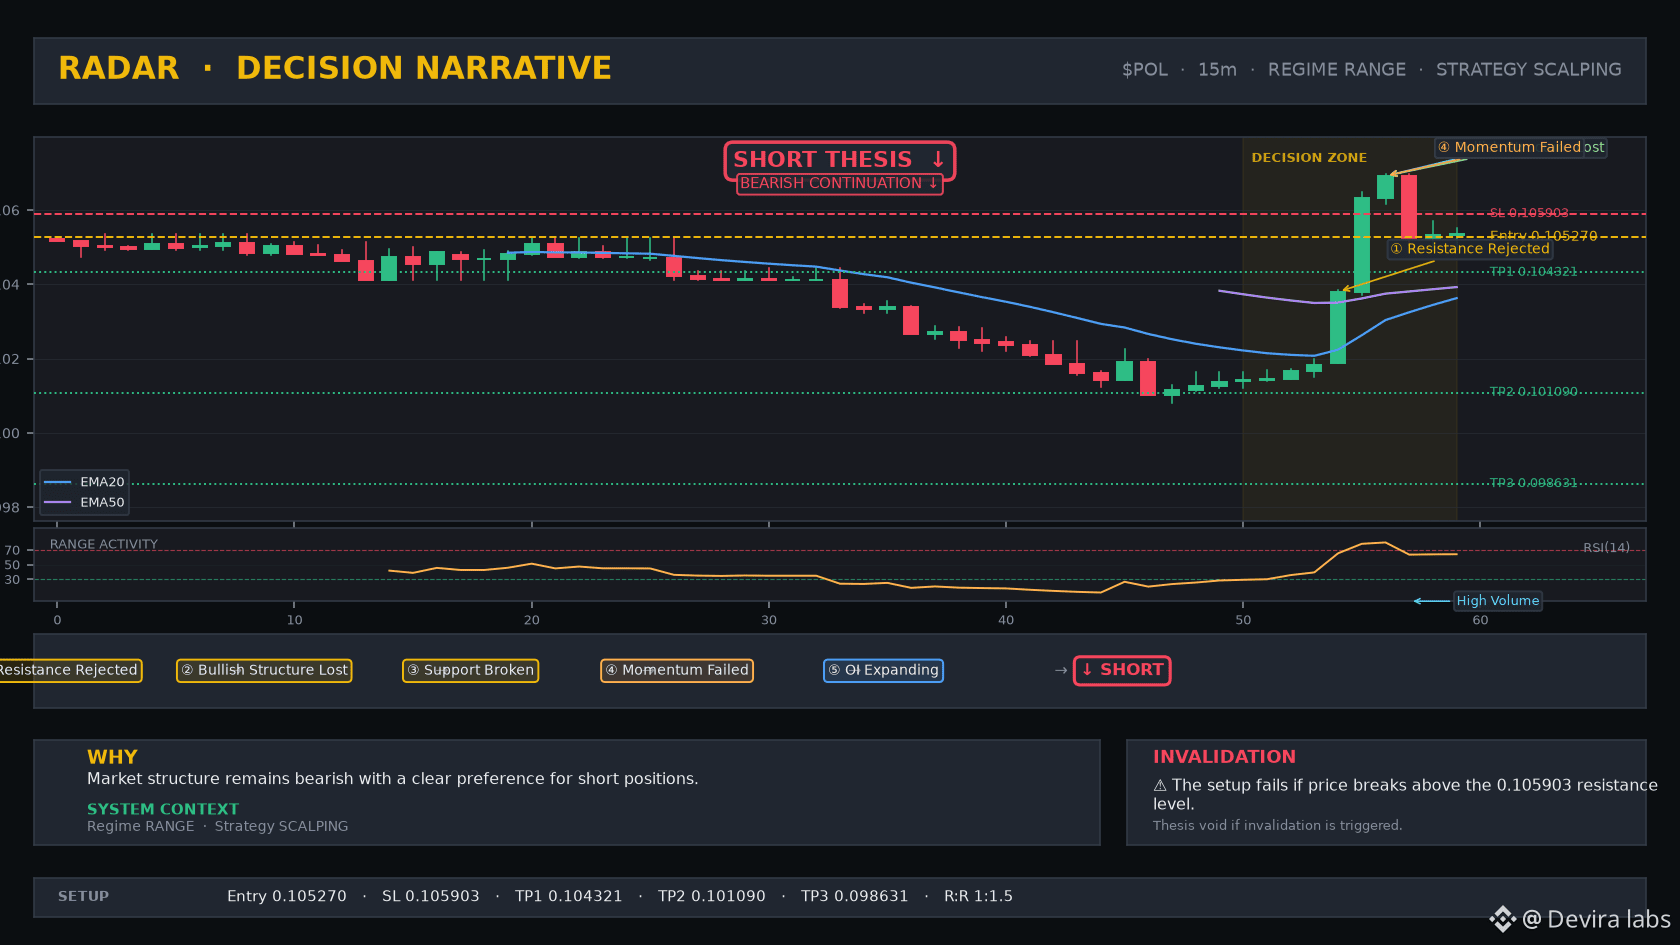Click the Momentum Failed step chip in the sequence row
The height and width of the screenshot is (945, 1680).
pyautogui.click(x=677, y=670)
